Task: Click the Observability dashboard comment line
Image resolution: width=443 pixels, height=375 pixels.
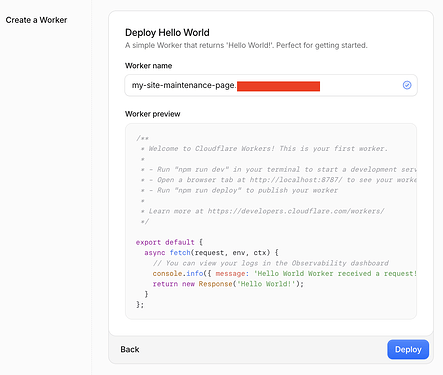Action: pyautogui.click(x=271, y=263)
